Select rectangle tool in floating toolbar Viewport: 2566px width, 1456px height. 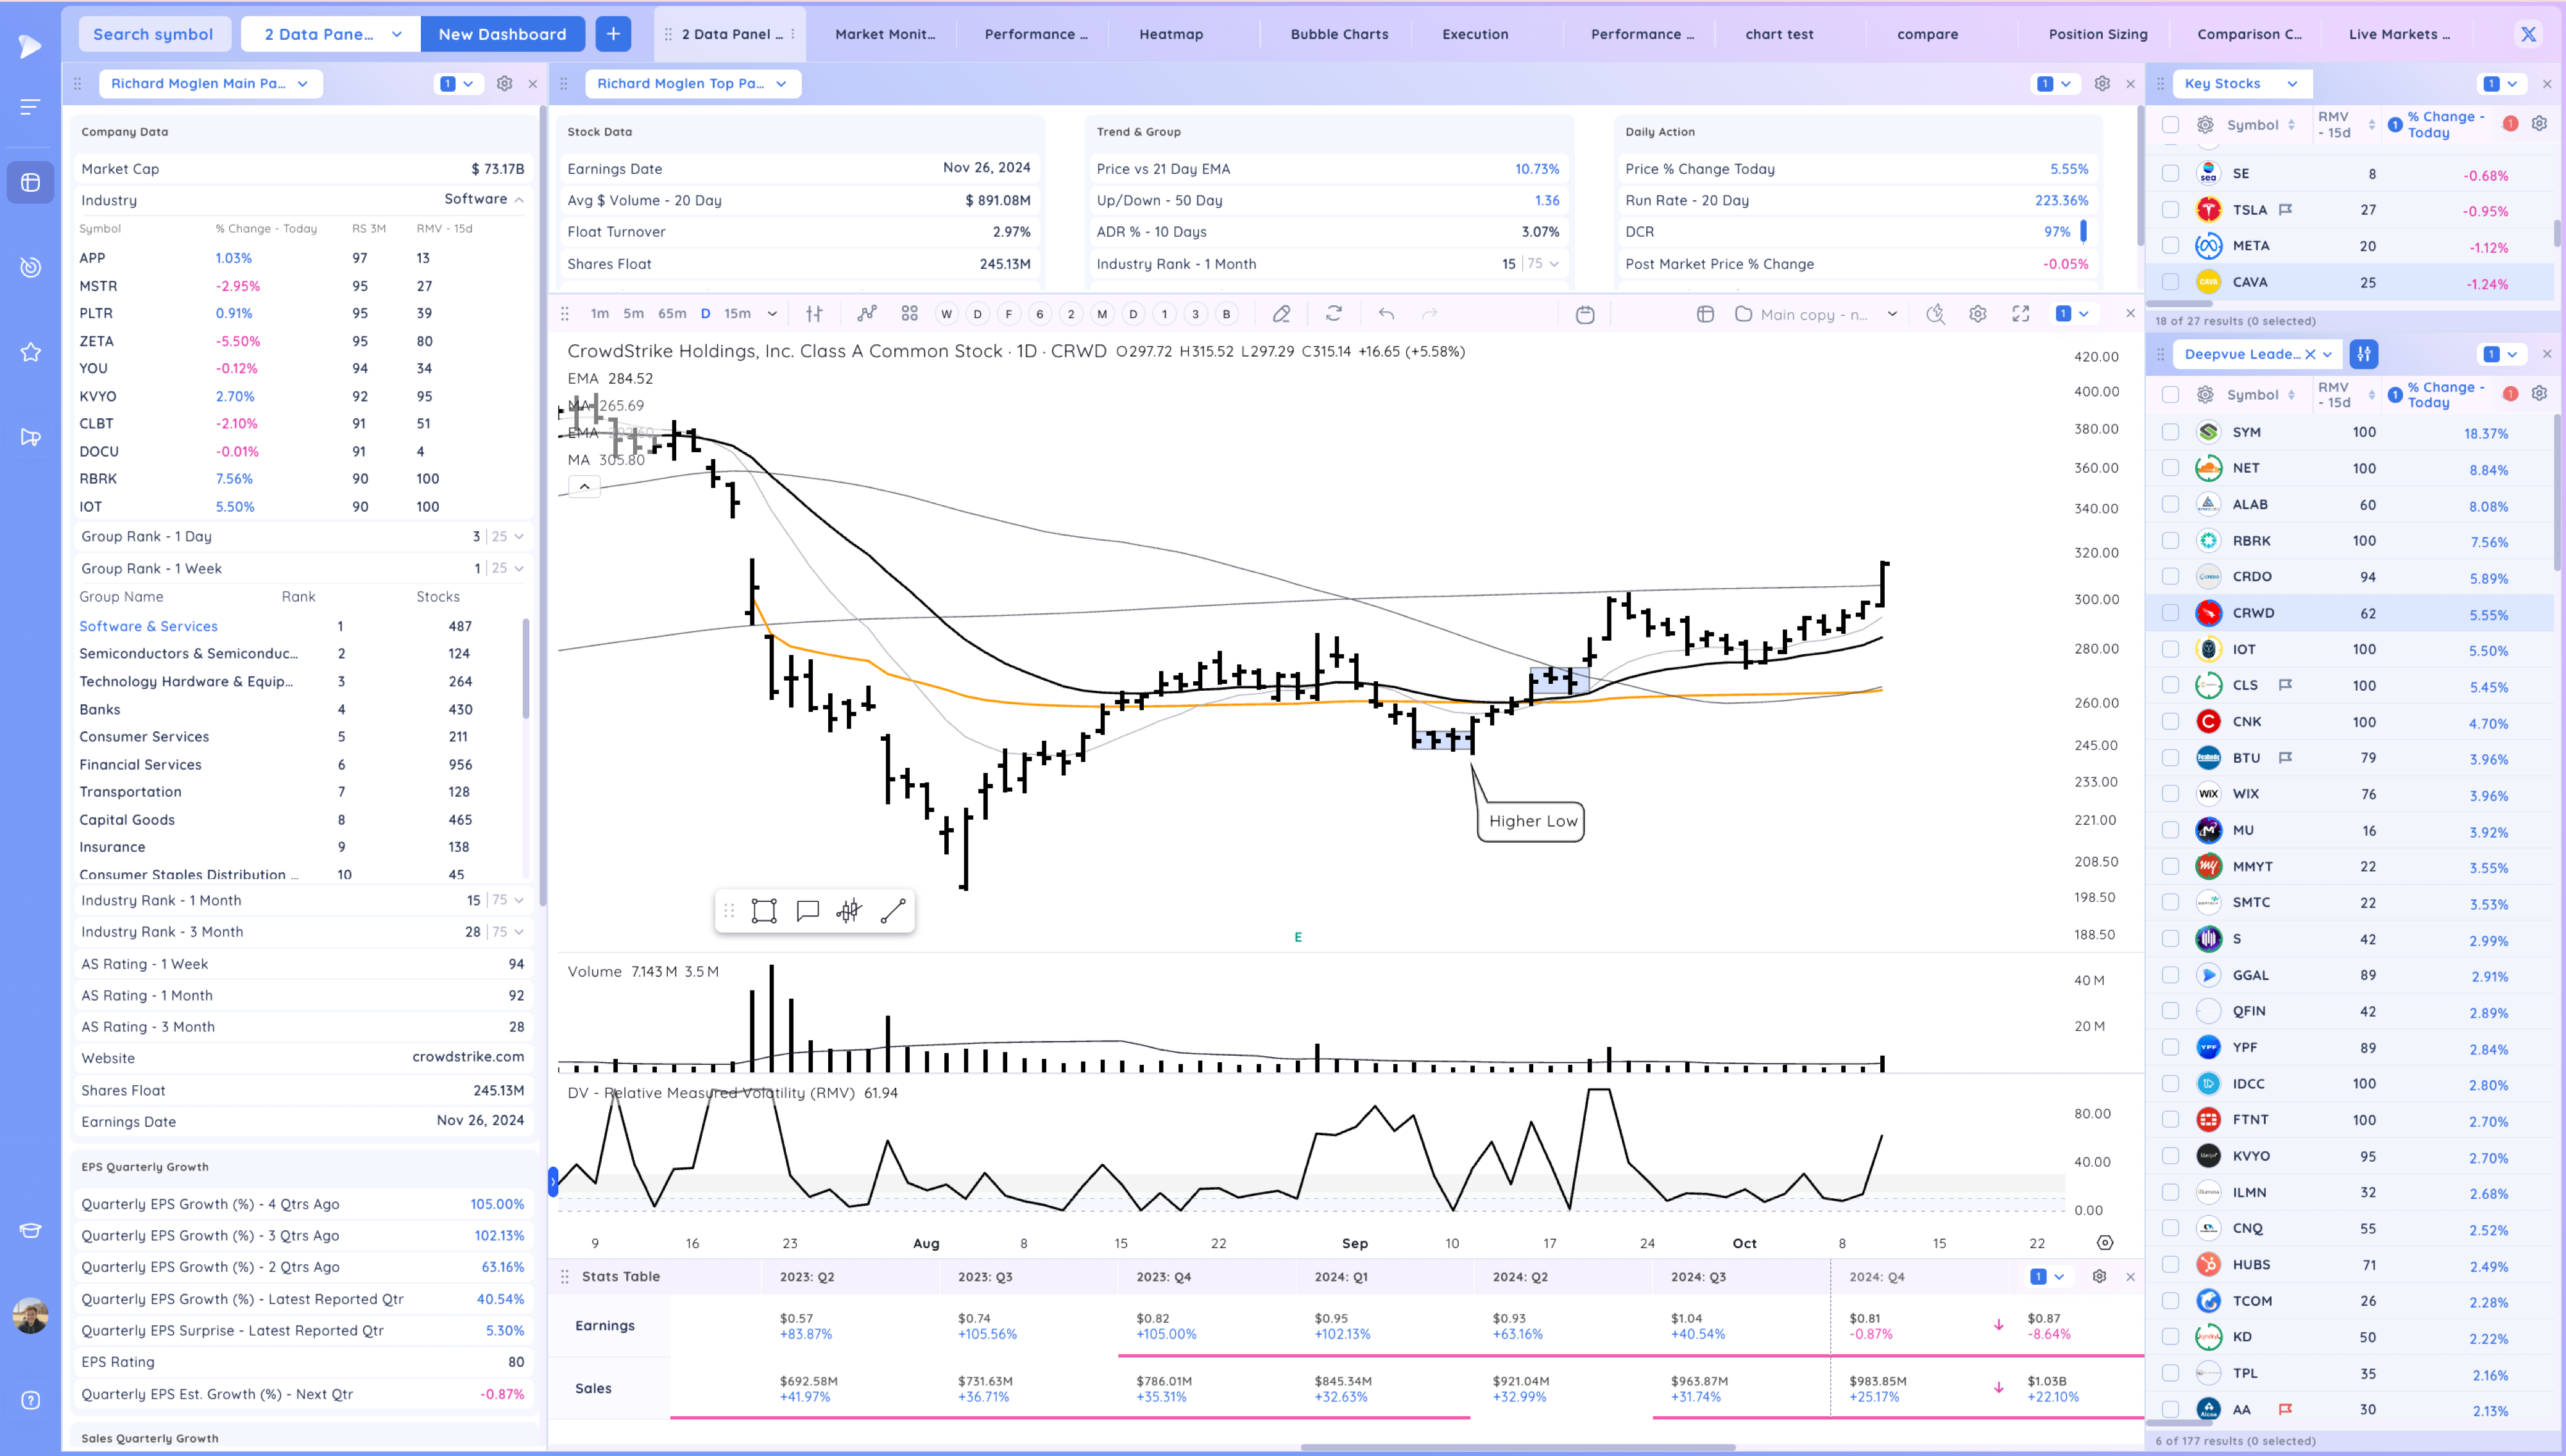(764, 911)
